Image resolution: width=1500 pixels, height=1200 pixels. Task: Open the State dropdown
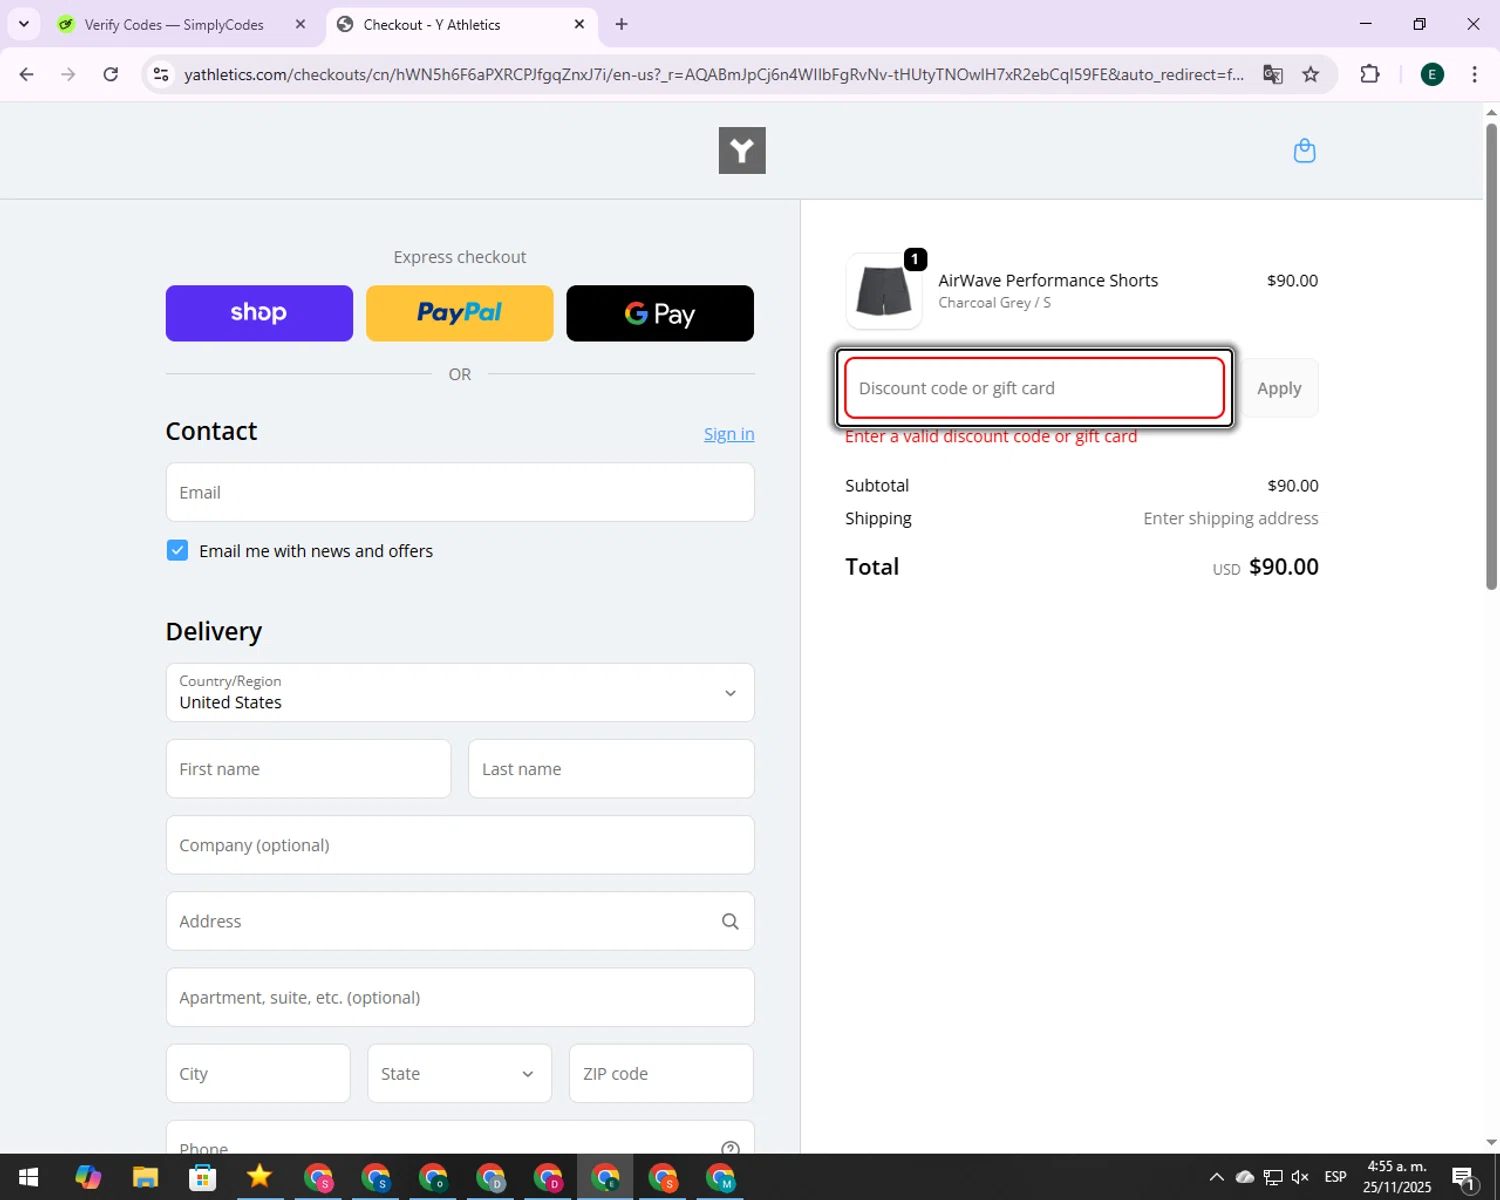click(459, 1073)
